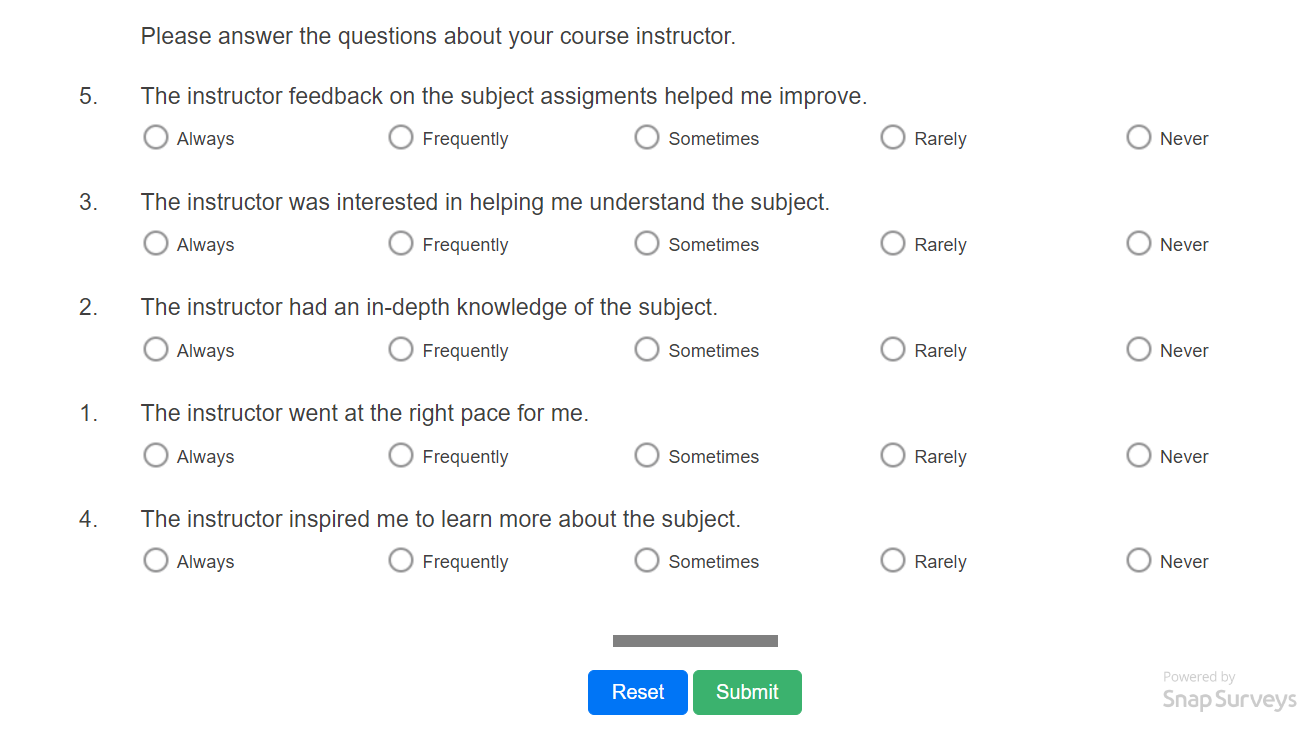Select "Rarely" for question 2

click(892, 349)
